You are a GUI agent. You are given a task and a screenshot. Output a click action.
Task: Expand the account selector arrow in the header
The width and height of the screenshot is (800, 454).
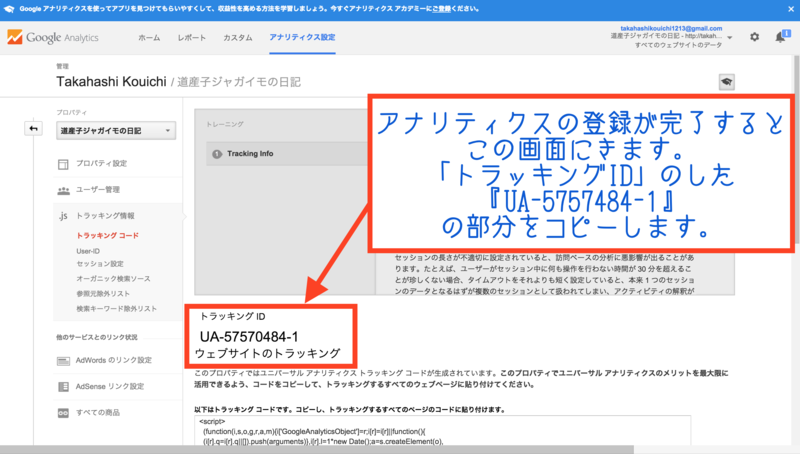(x=730, y=38)
